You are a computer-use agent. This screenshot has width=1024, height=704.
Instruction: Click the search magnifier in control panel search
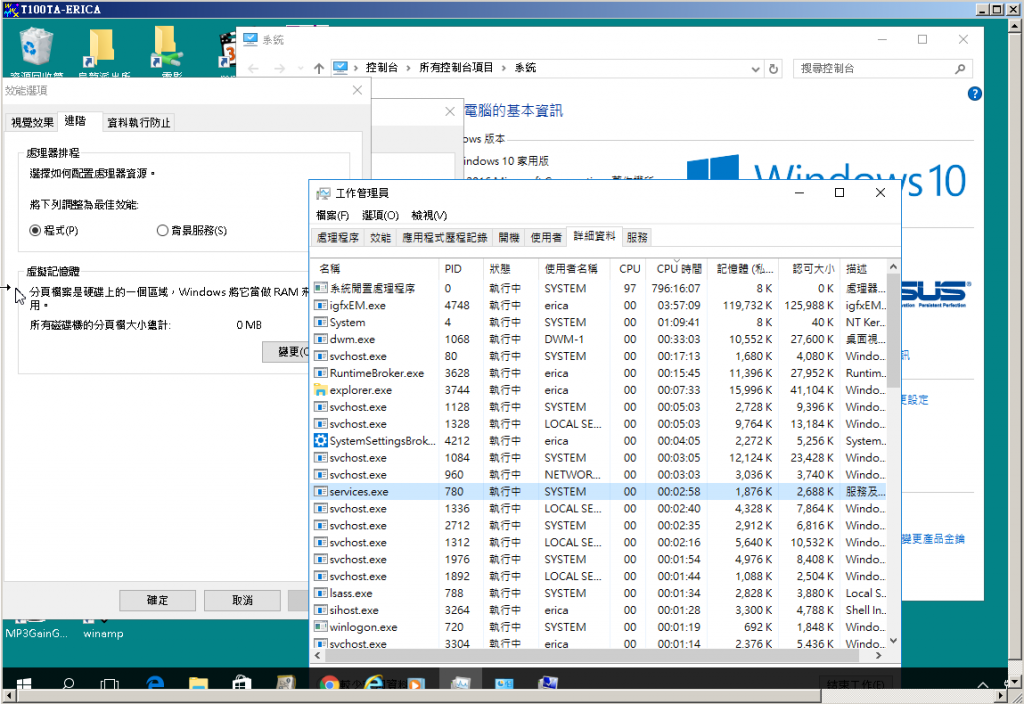960,69
